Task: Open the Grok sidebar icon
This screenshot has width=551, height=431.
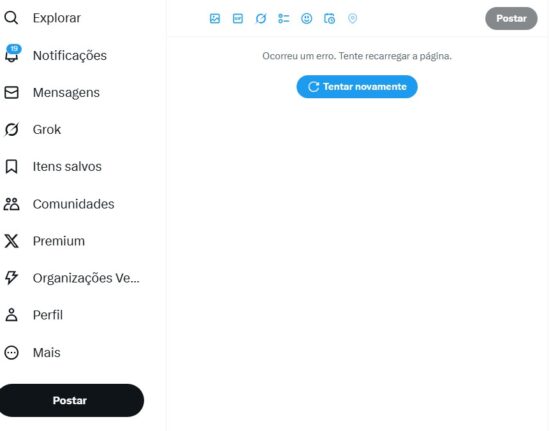Action: 11,129
